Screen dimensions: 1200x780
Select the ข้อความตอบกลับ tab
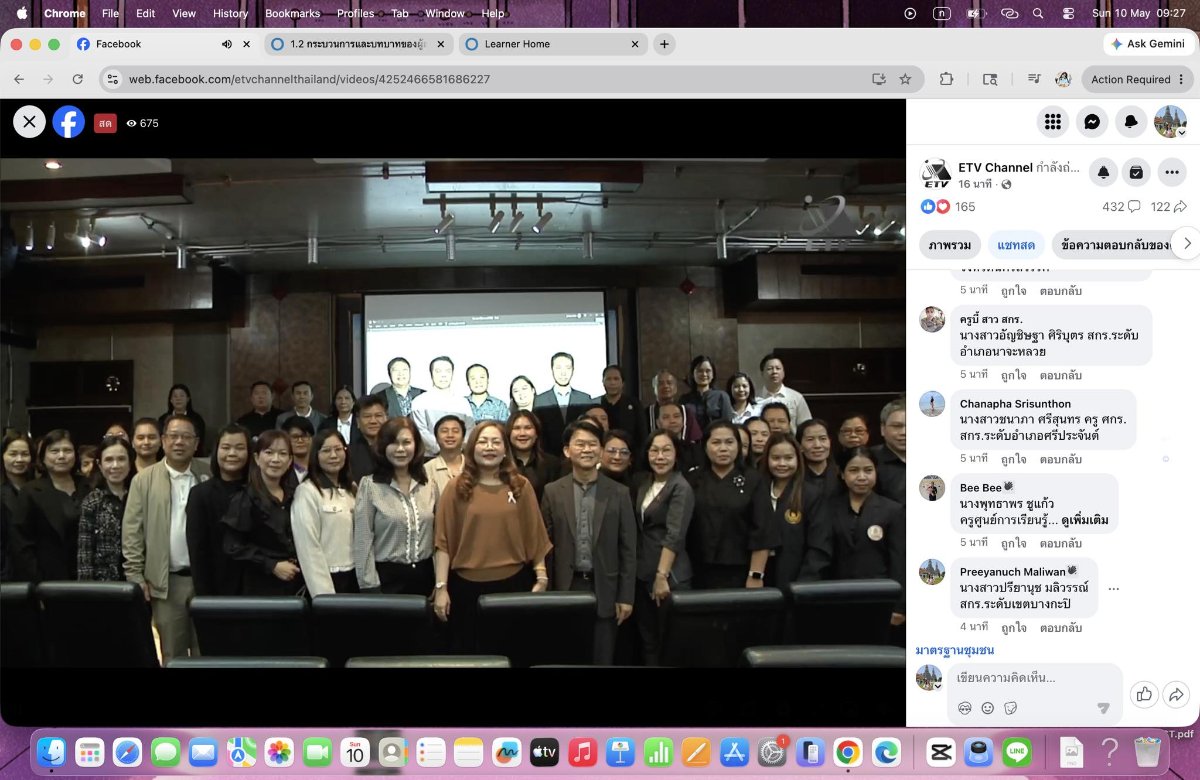point(1113,244)
